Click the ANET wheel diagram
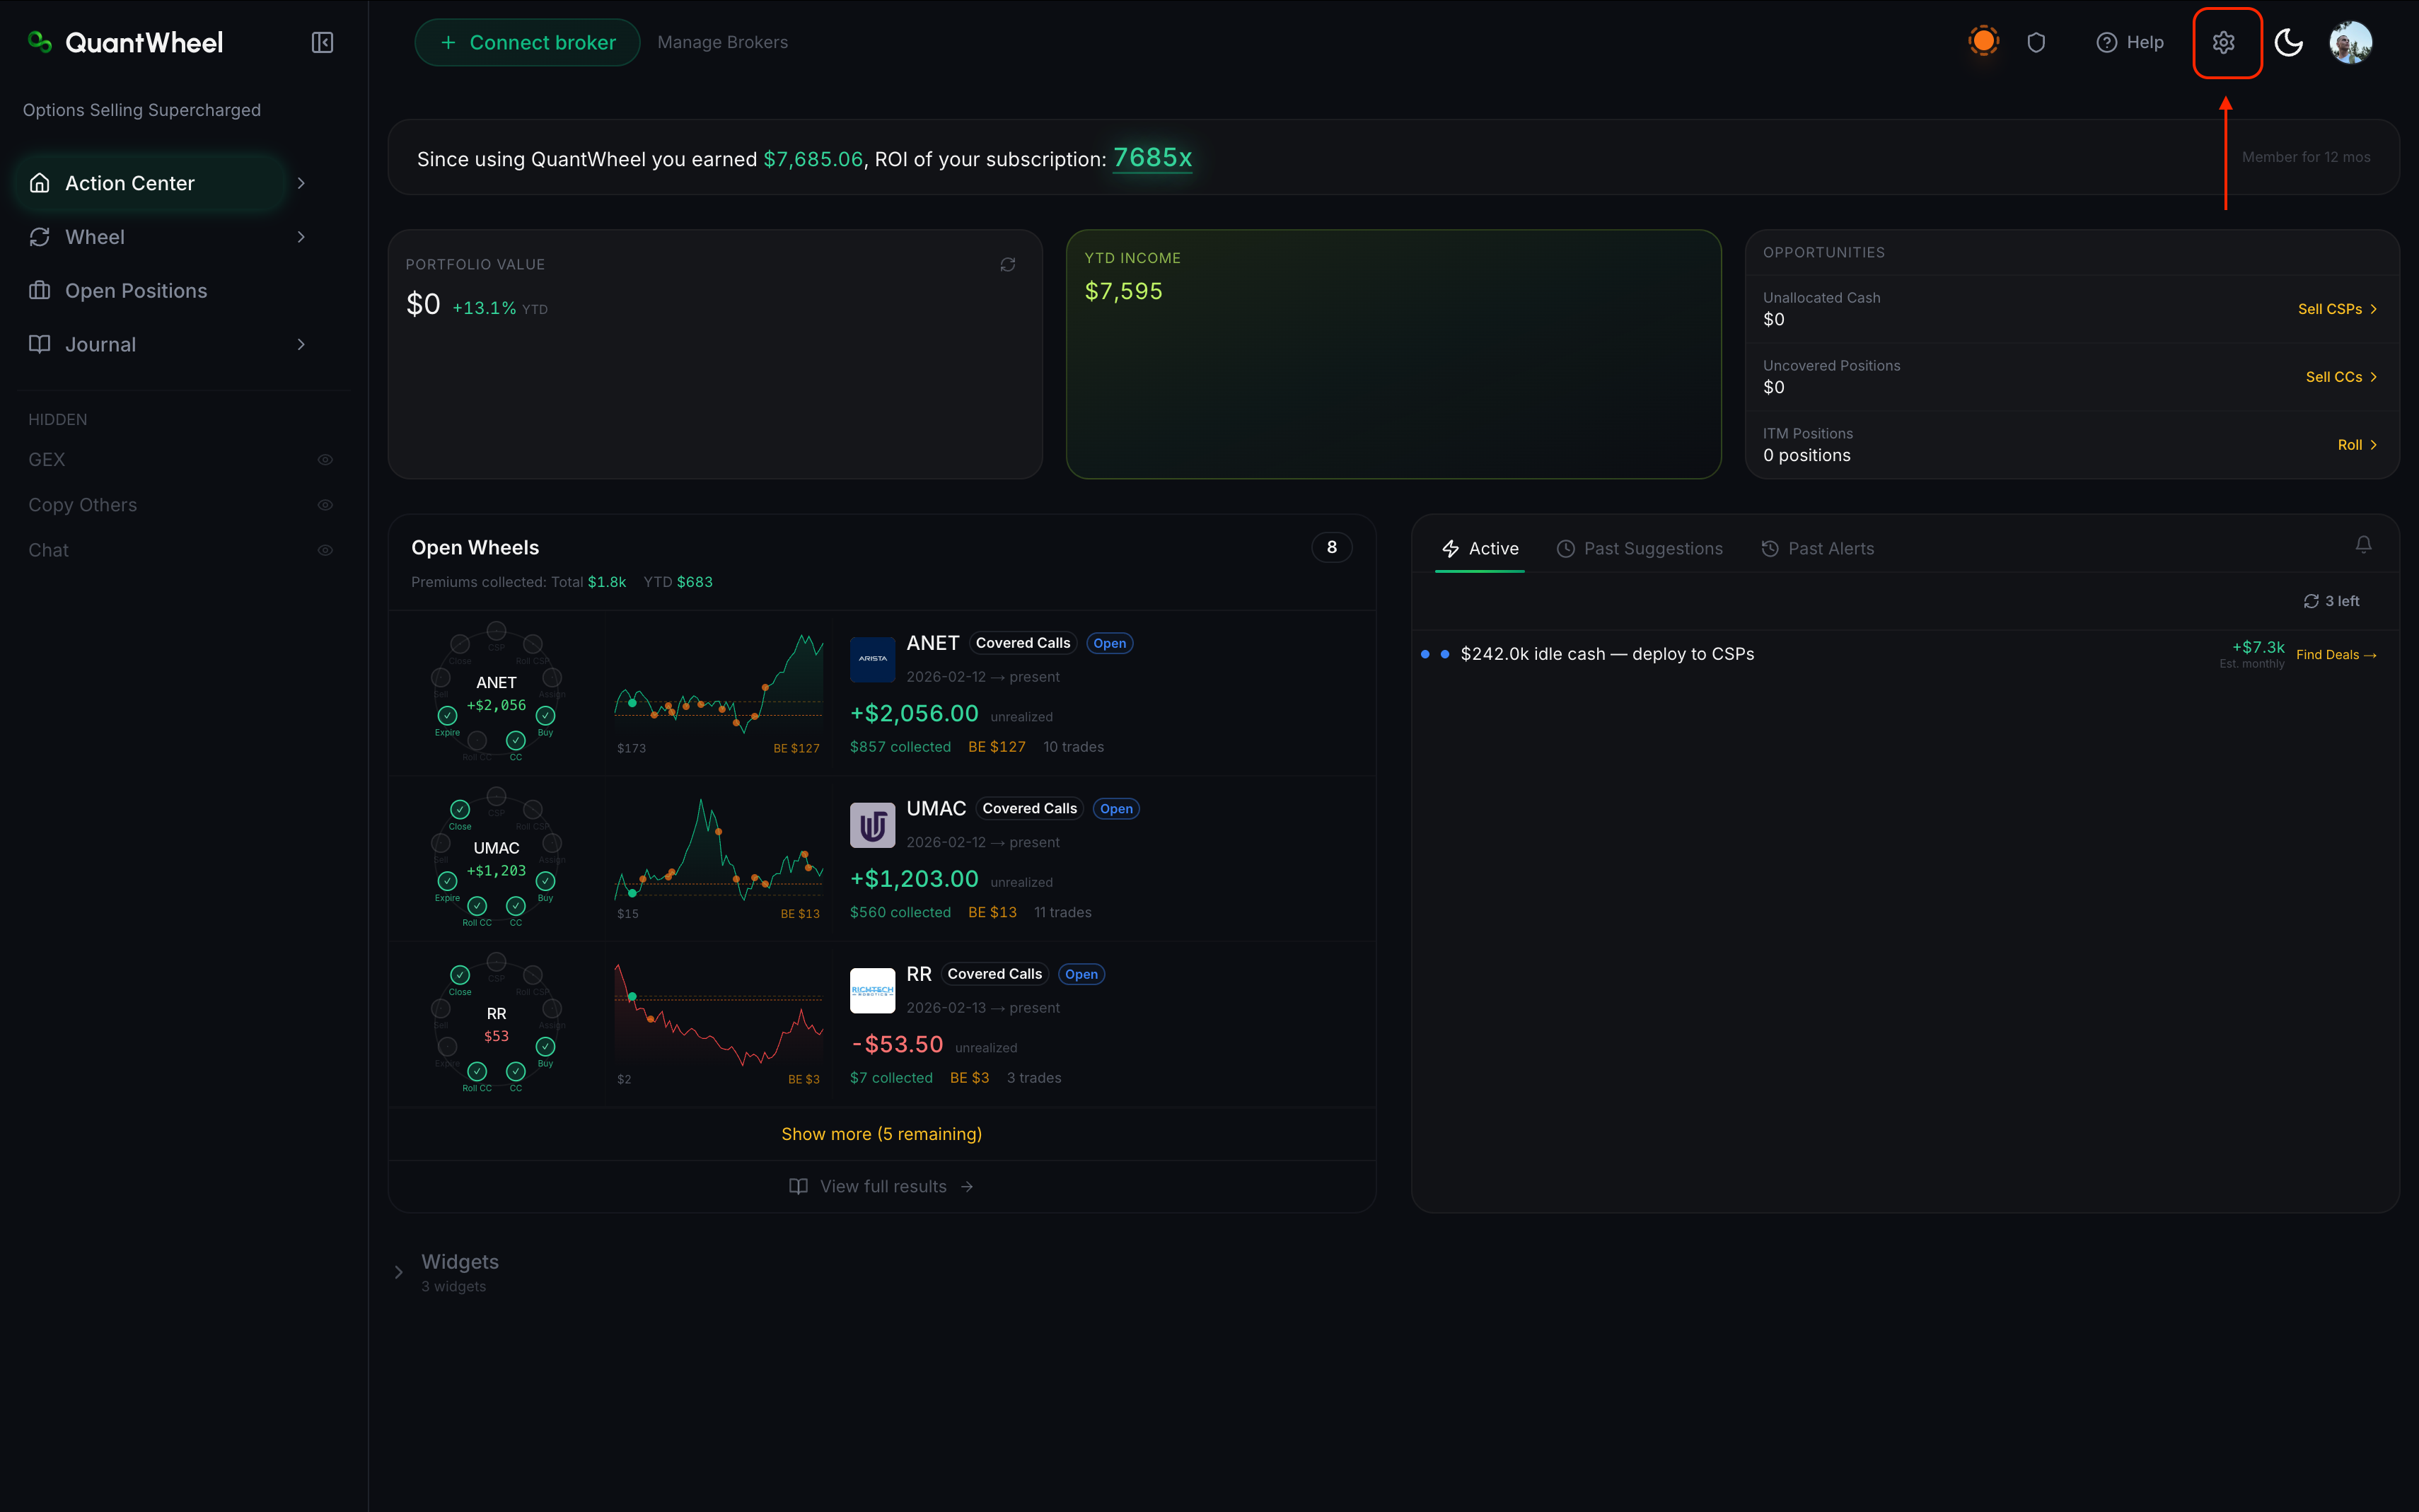2419x1512 pixels. click(496, 692)
